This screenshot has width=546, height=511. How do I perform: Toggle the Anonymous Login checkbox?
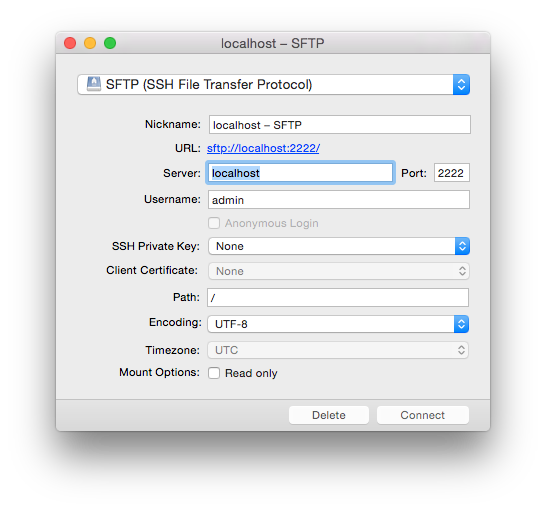click(x=214, y=223)
